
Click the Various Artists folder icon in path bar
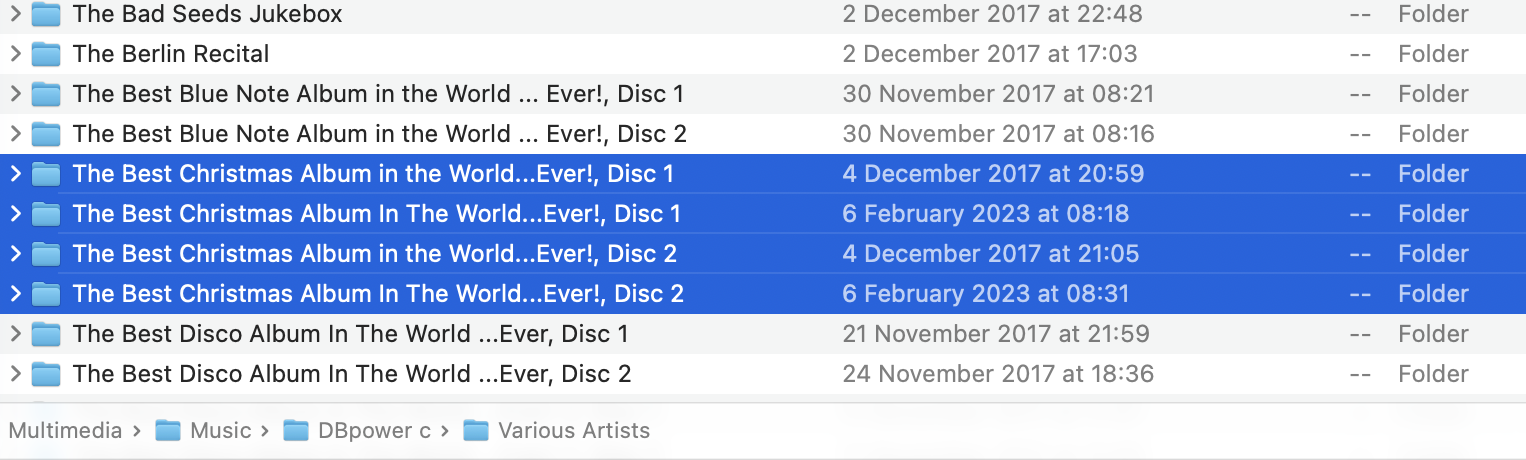[476, 431]
